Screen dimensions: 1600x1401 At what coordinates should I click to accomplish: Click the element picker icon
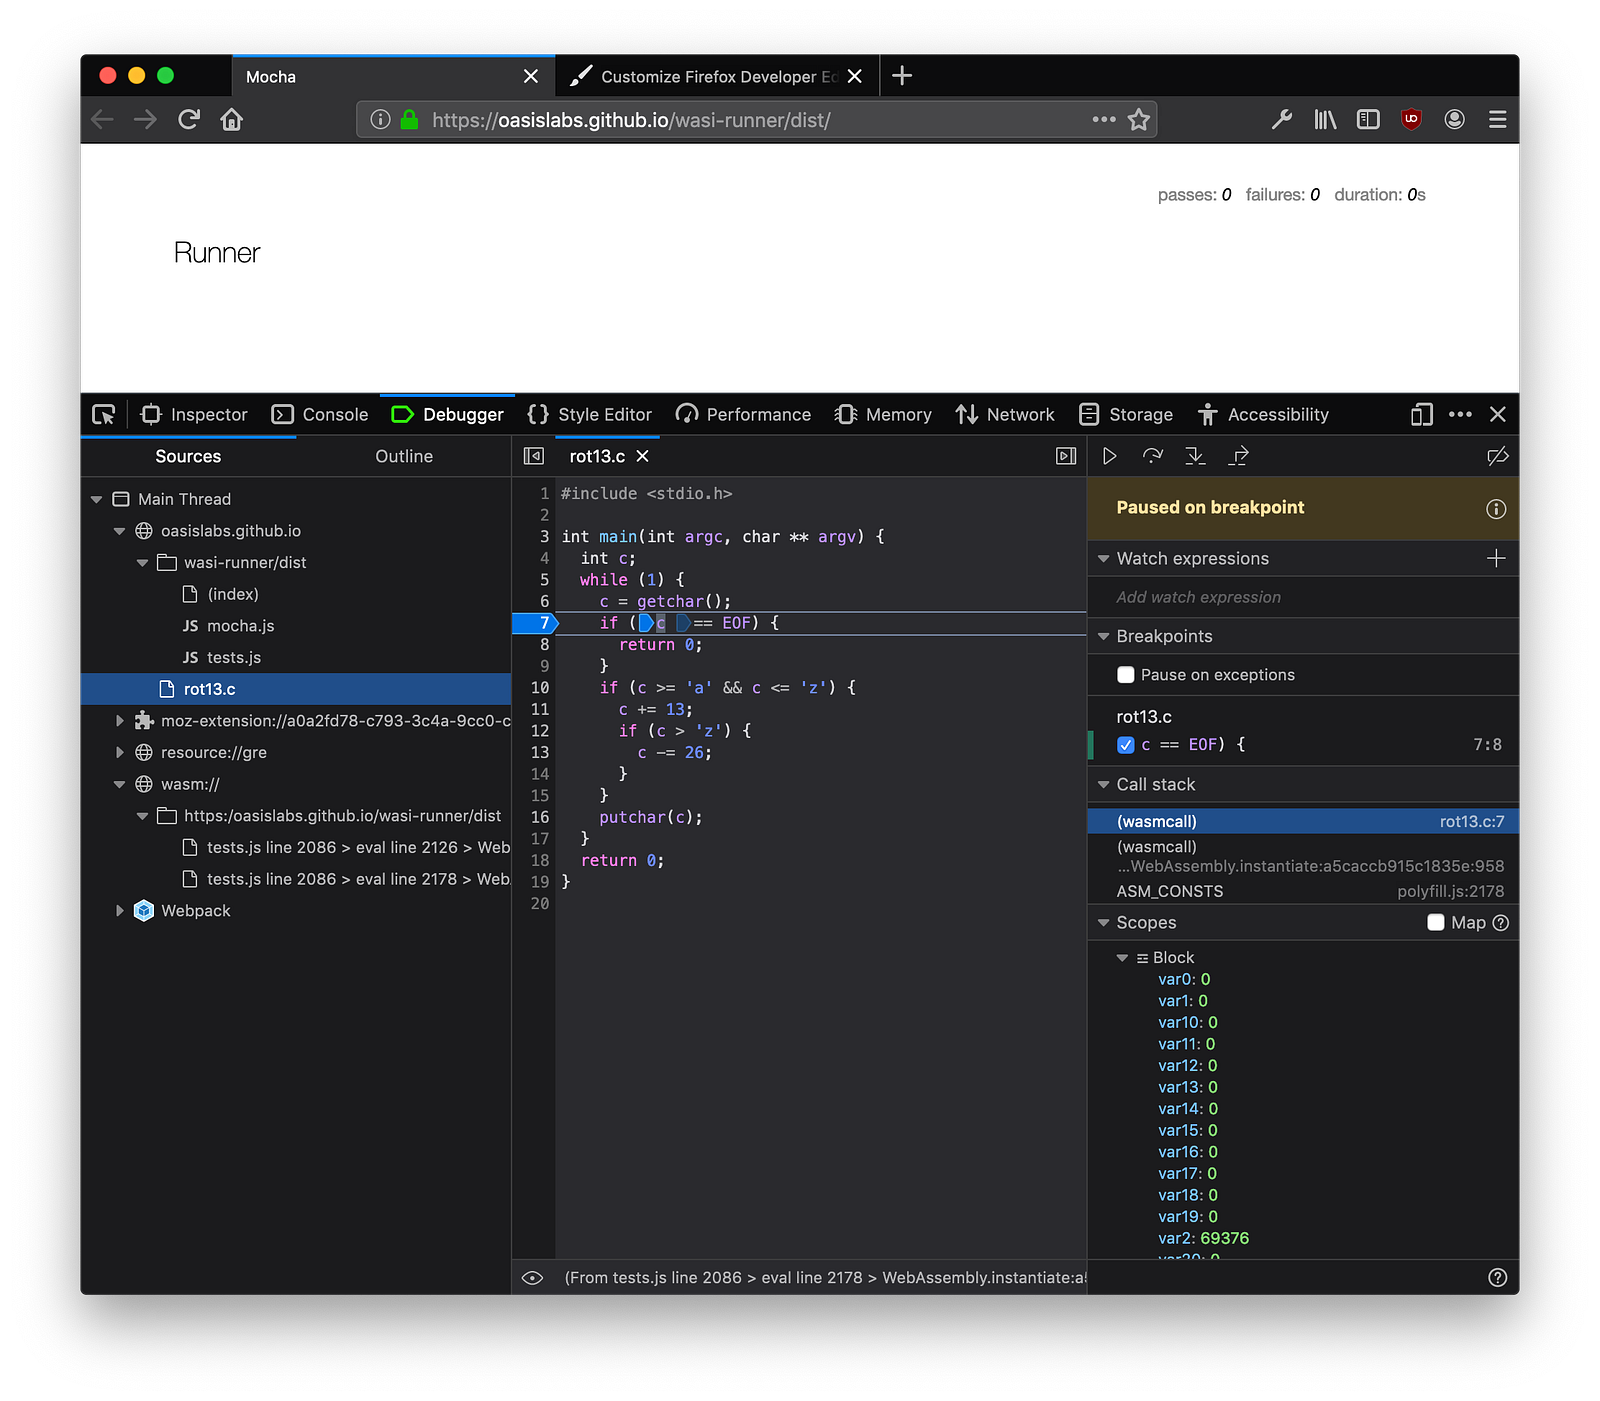[104, 414]
